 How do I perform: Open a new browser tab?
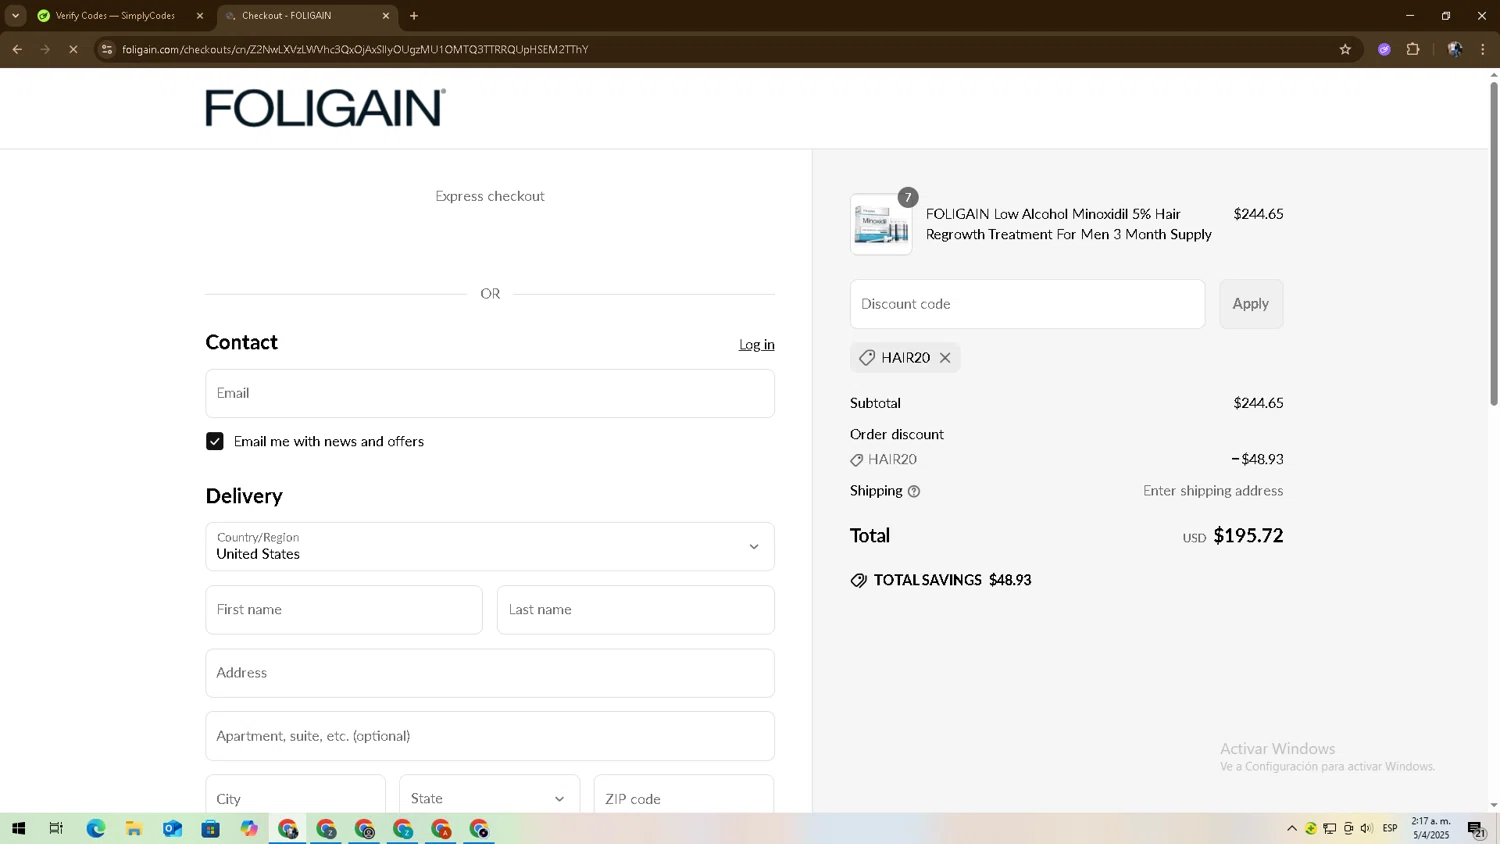tap(414, 16)
